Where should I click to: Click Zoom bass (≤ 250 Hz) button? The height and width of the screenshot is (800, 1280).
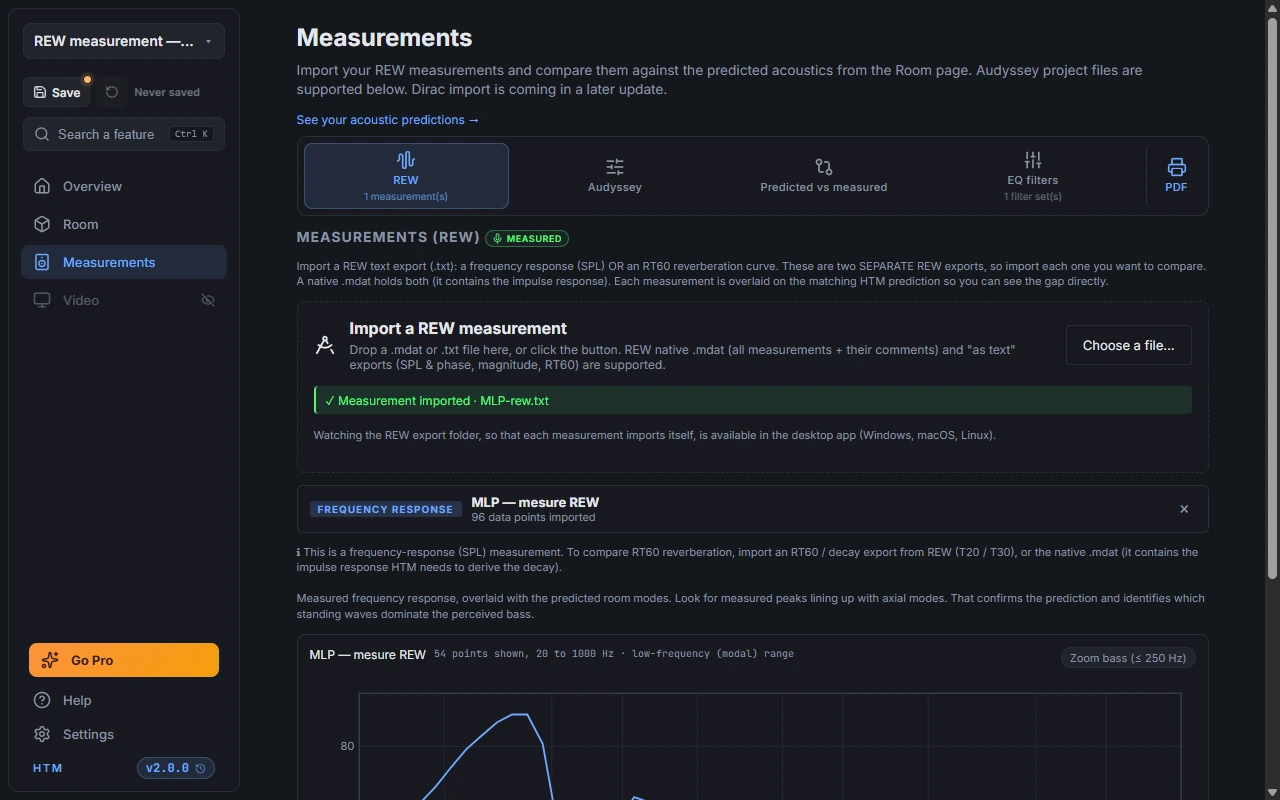point(1128,658)
